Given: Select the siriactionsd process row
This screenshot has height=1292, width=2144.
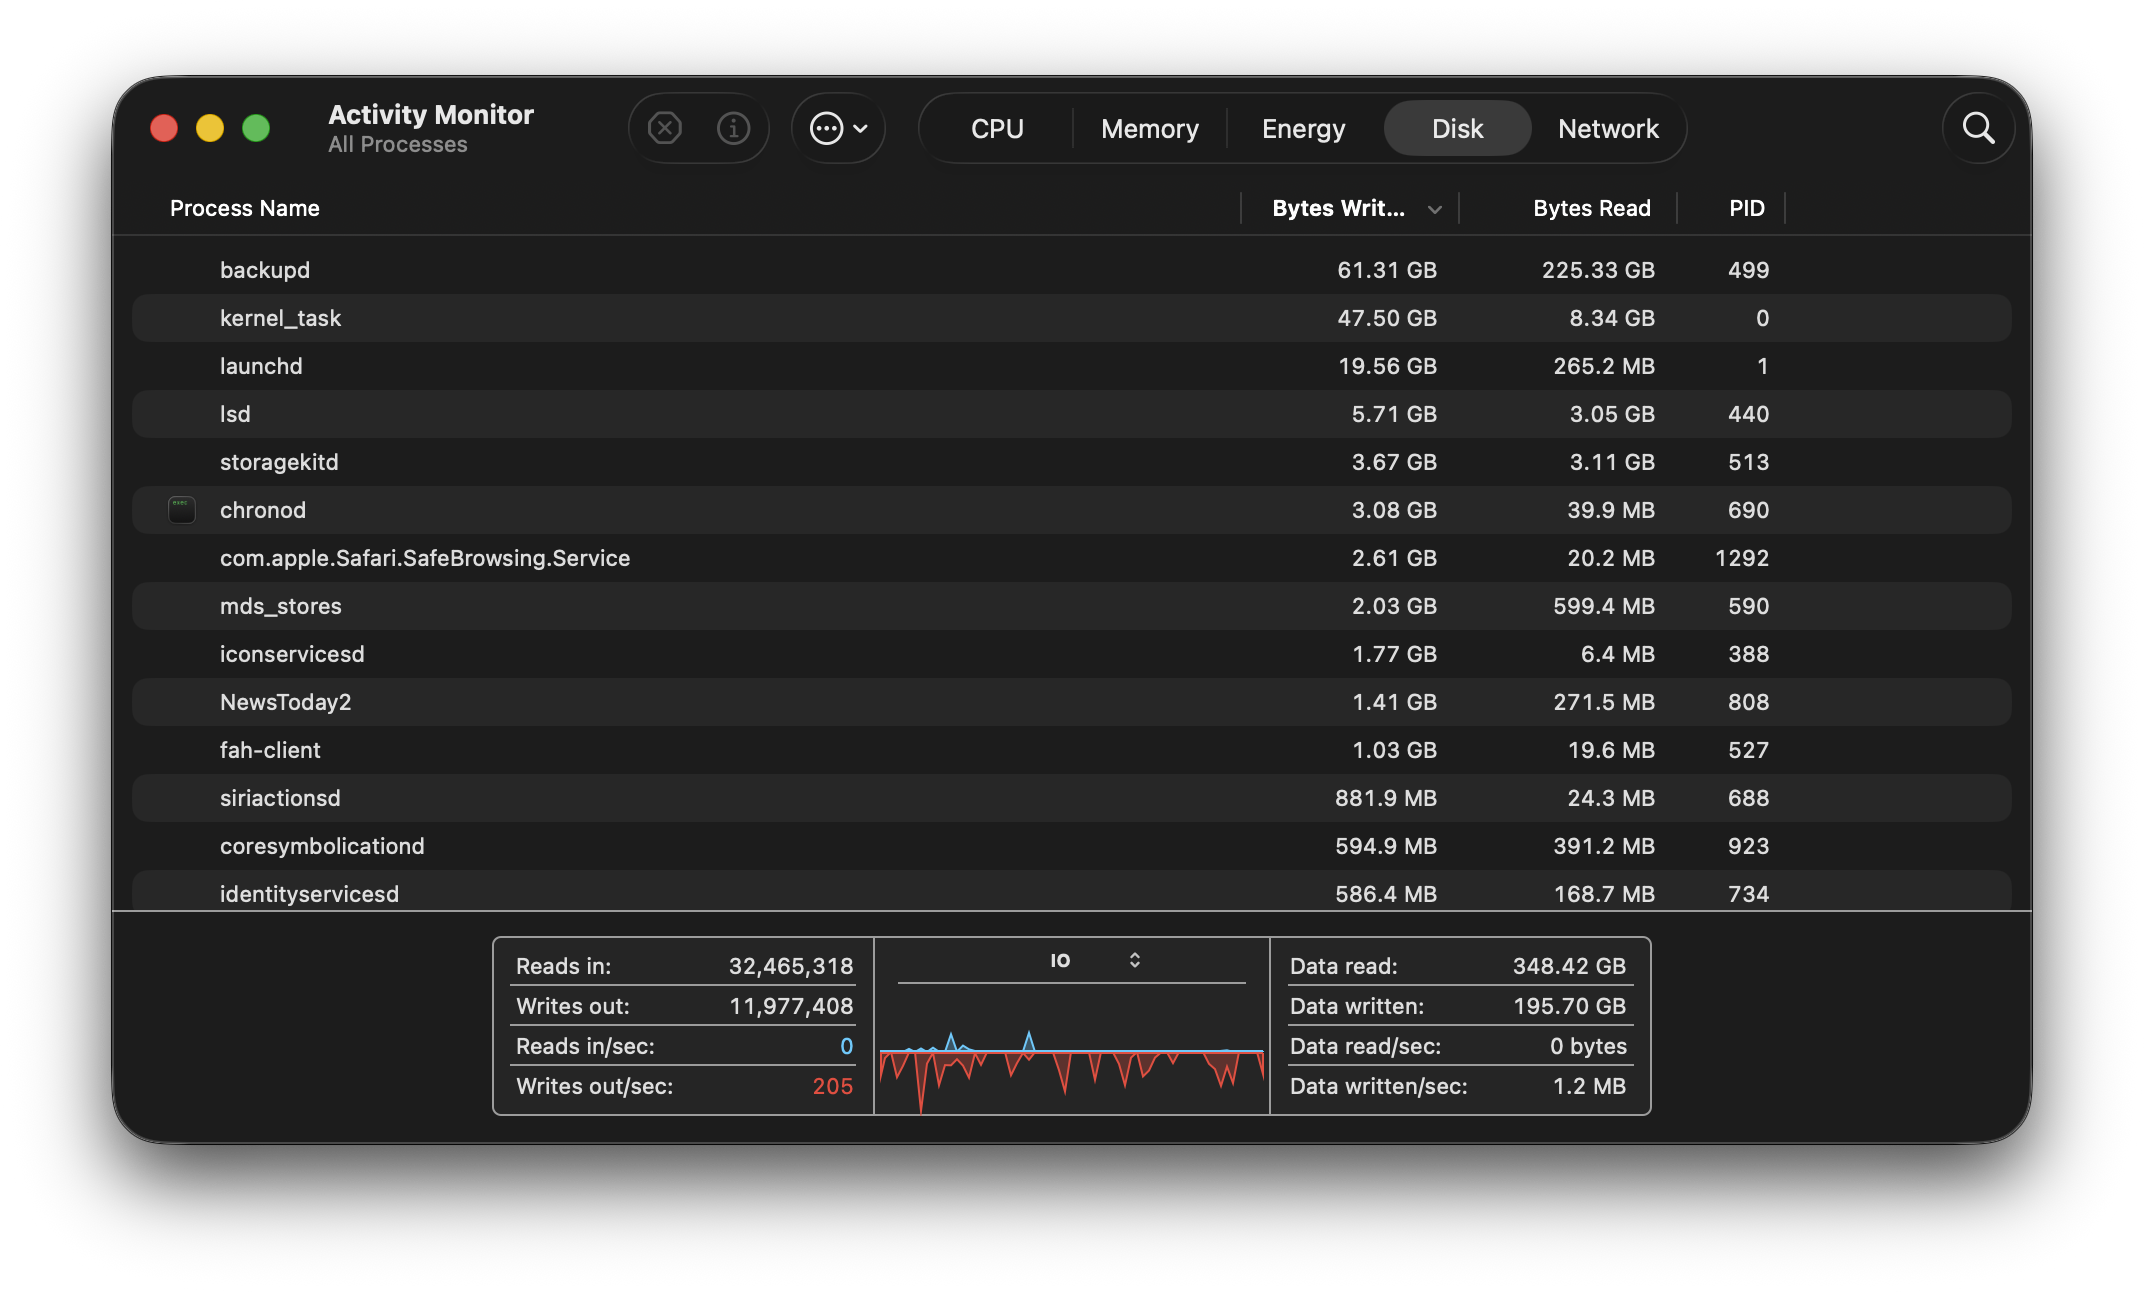Looking at the screenshot, I should [x=1072, y=798].
